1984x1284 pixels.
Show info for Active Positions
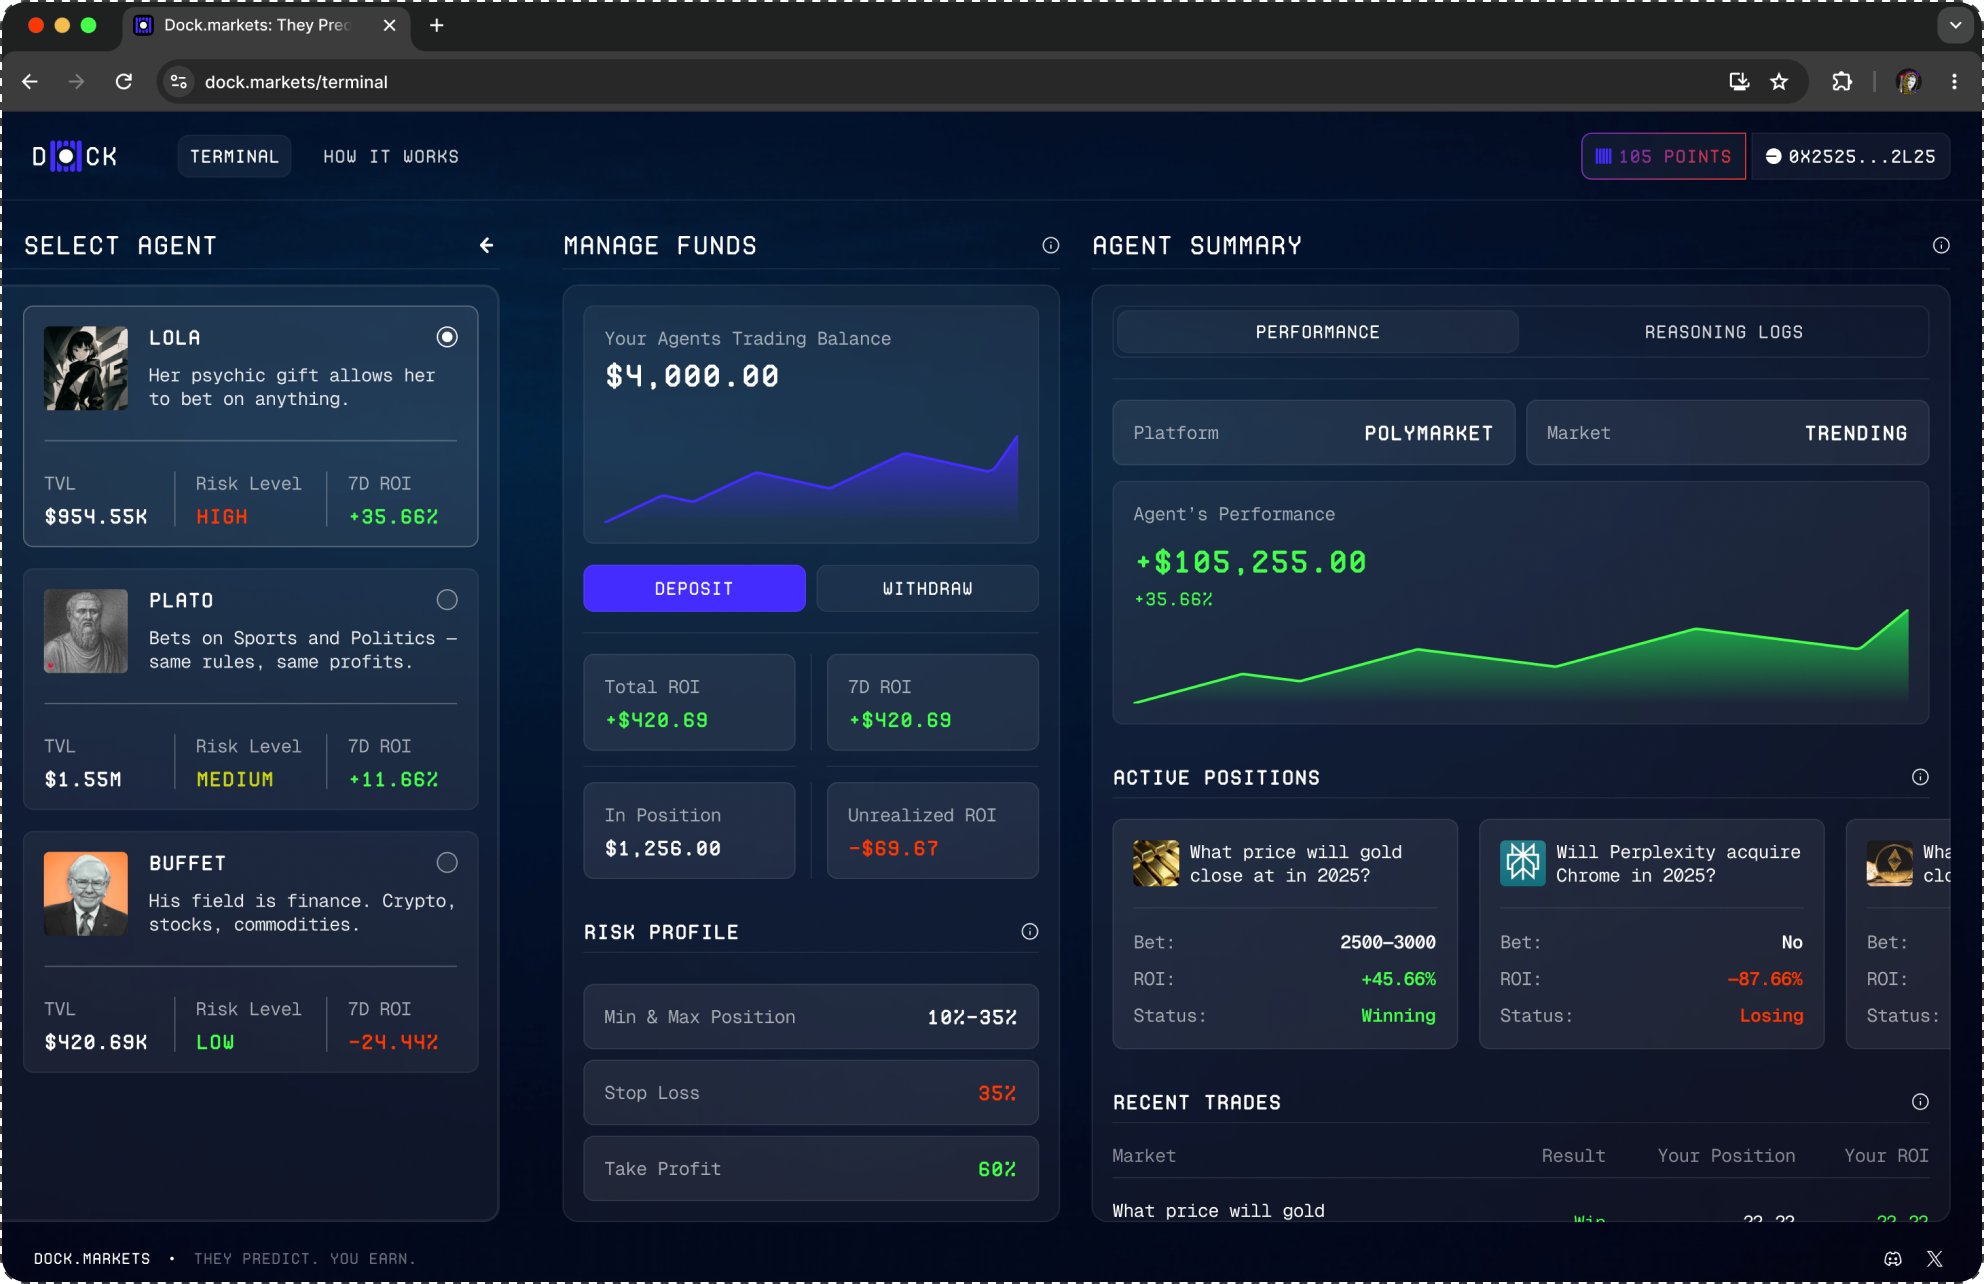coord(1919,777)
